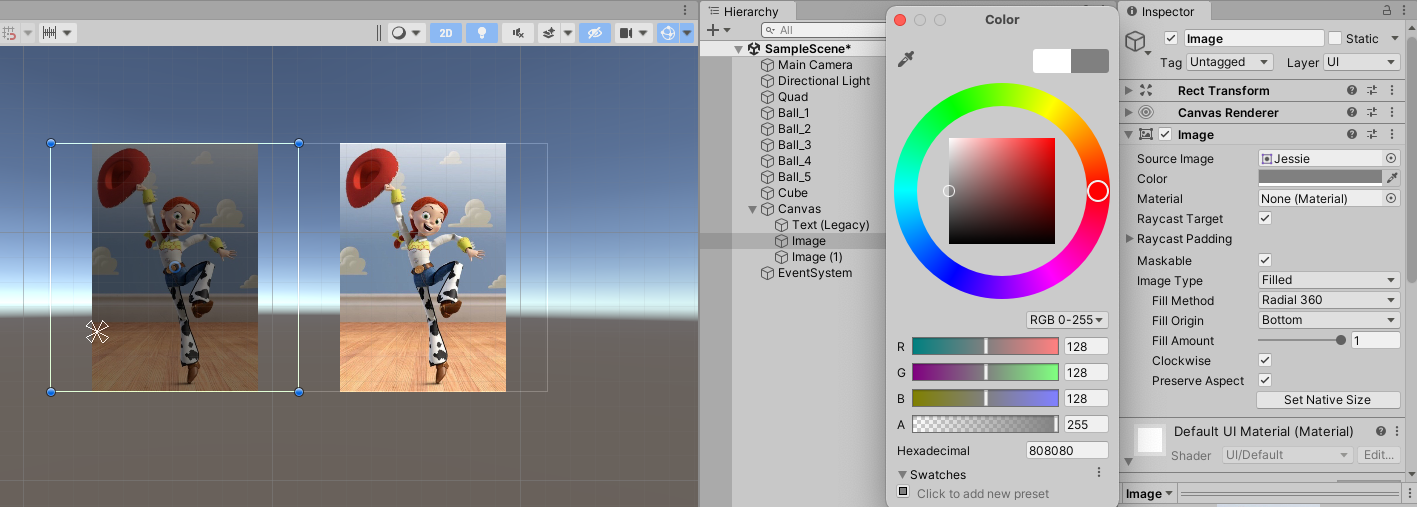Toggle 2D view mode in Scene toolbar
Screen dimensions: 1417x507
tap(445, 33)
